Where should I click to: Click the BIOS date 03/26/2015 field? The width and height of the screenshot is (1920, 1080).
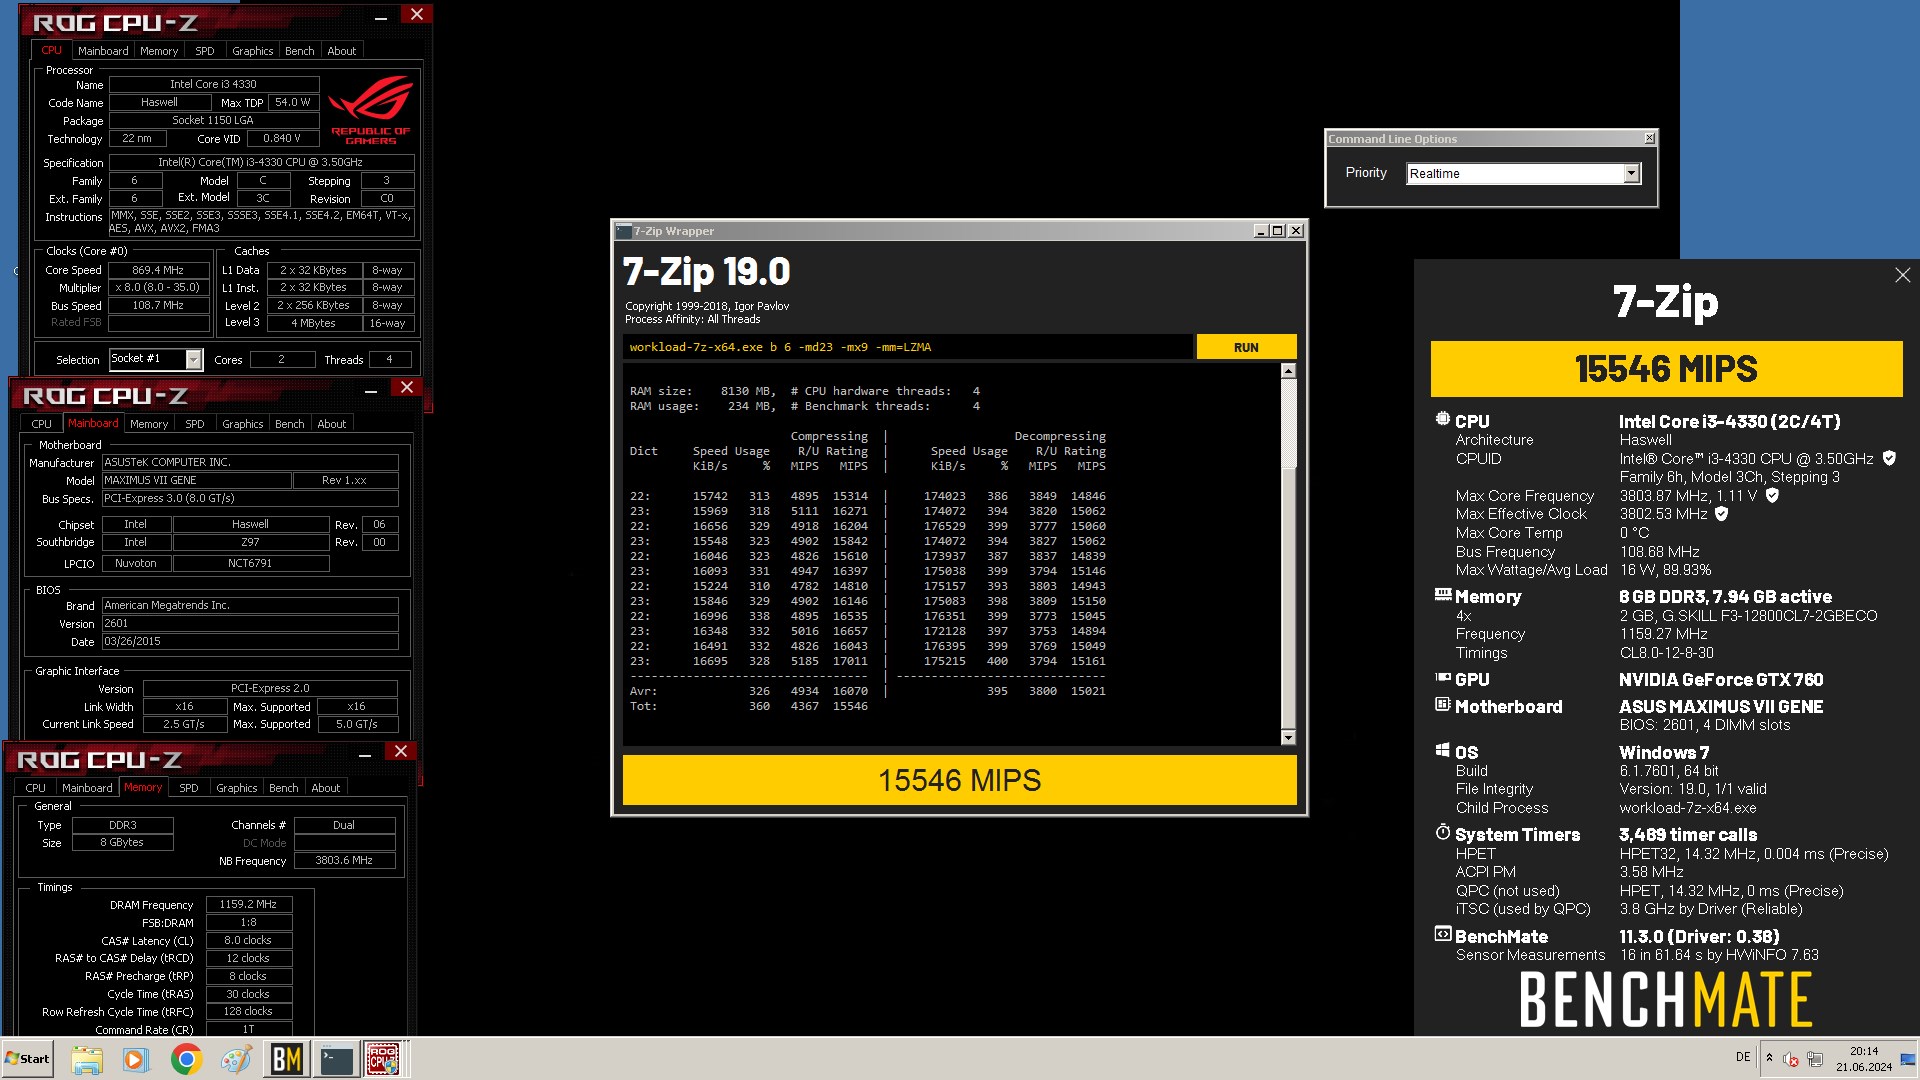250,642
